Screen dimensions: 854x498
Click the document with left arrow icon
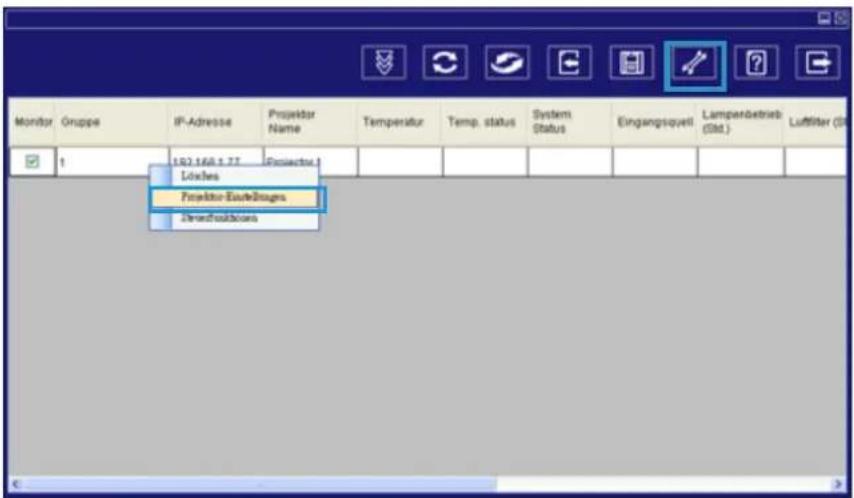[x=569, y=63]
